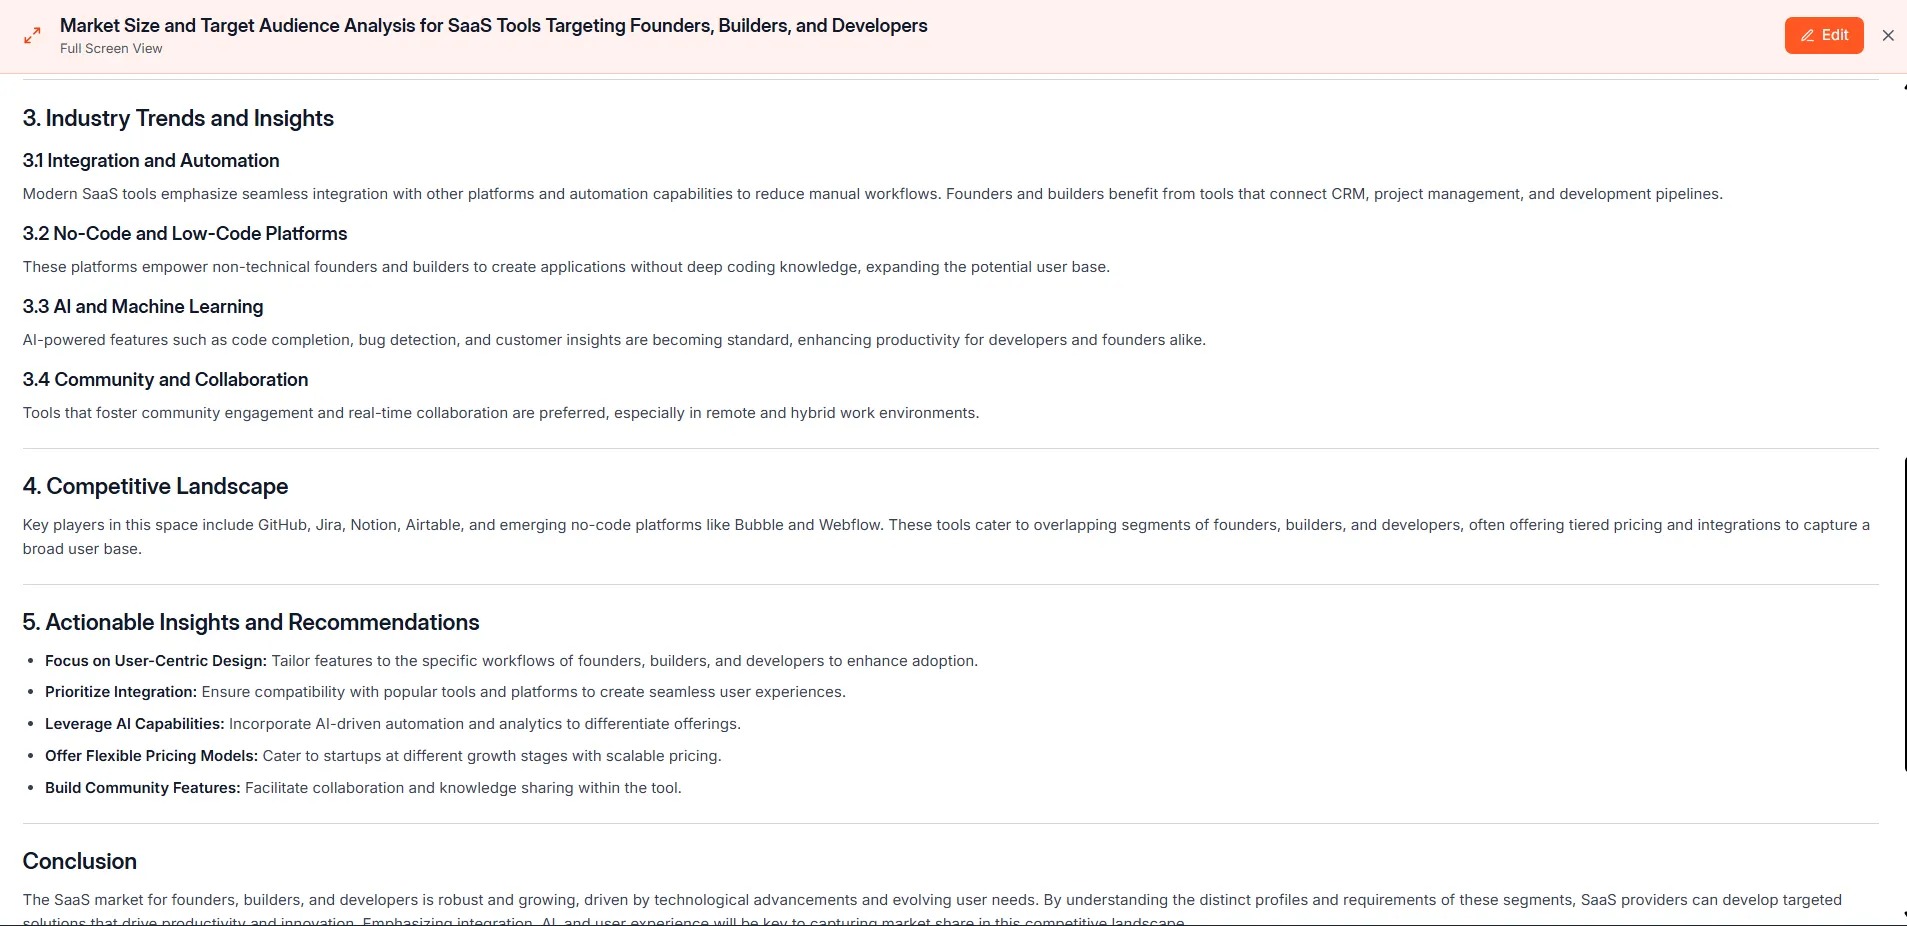Image resolution: width=1907 pixels, height=926 pixels.
Task: Click the "5. Actionable Insights and Recommendations" heading
Action: click(251, 622)
